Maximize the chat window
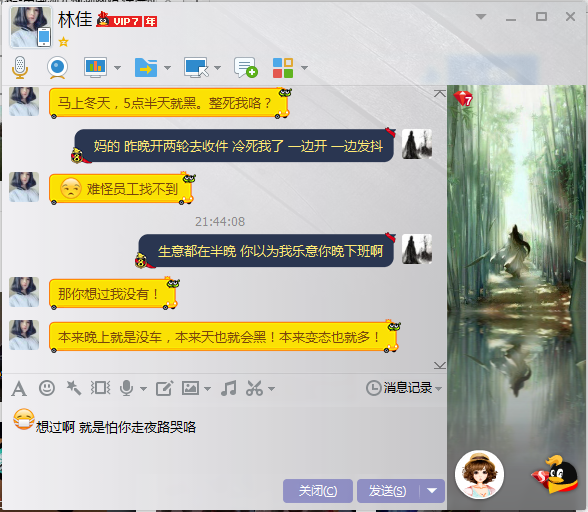The height and width of the screenshot is (512, 588). click(541, 17)
